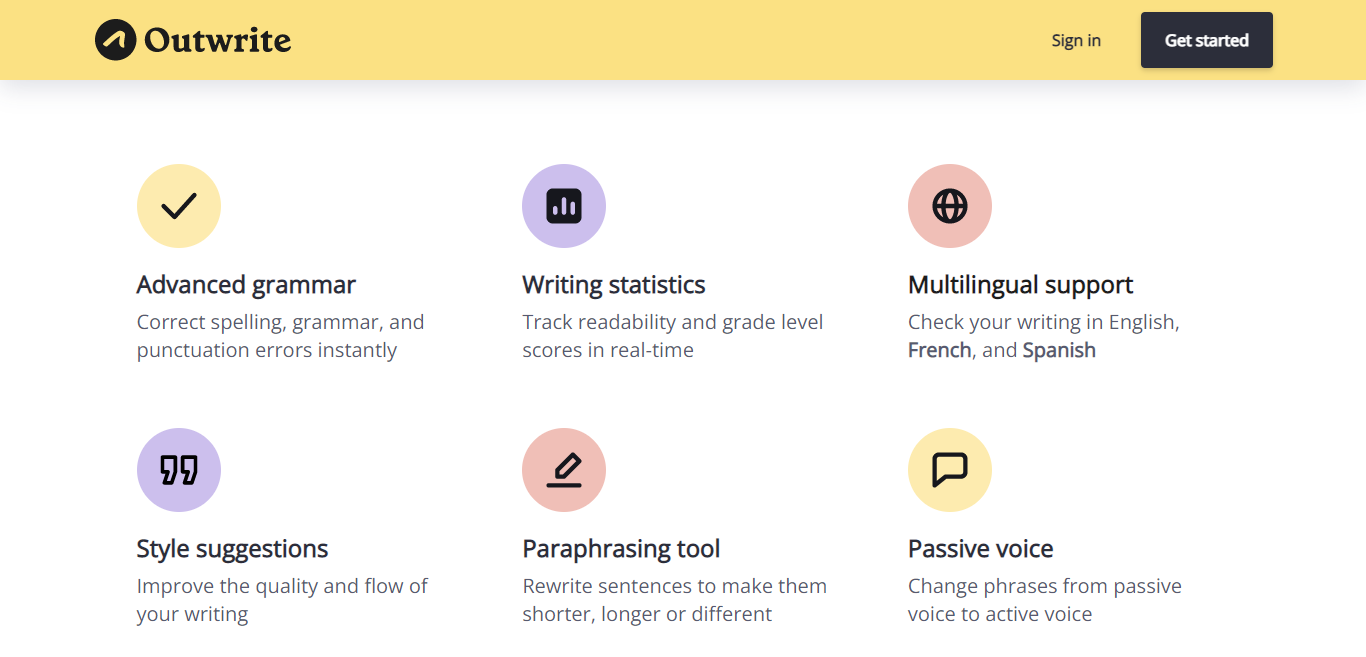Click the bold Spanish text
Screen dimensions: 1366x657
click(x=1059, y=350)
